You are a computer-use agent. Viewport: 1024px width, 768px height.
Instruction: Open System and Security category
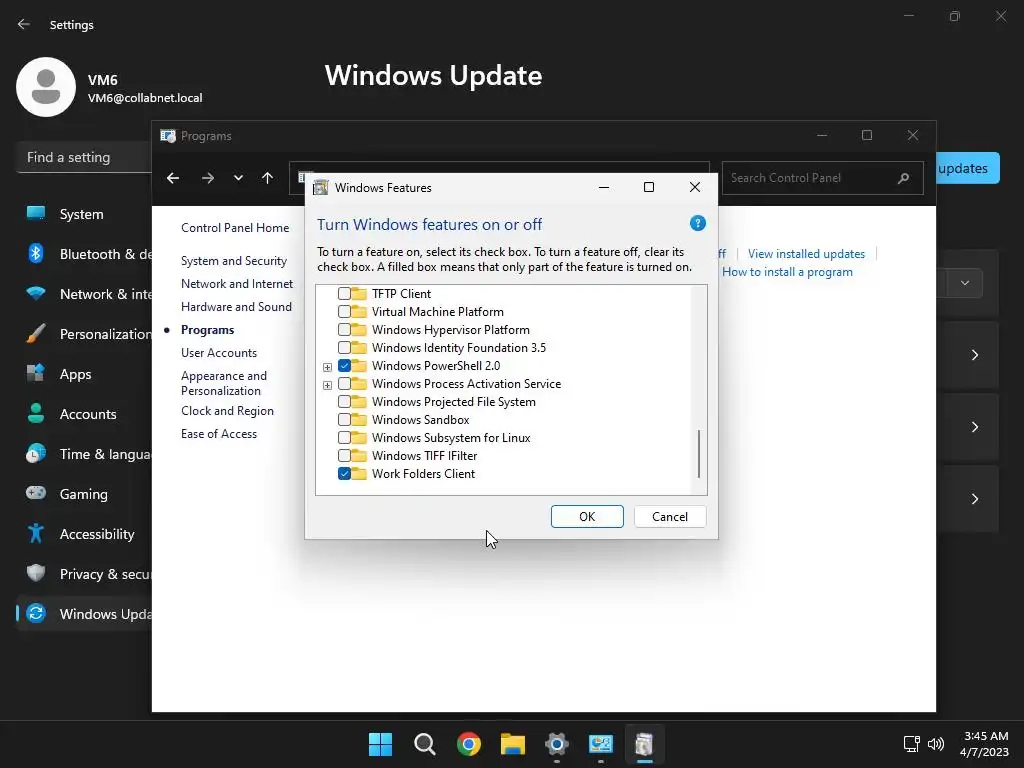pos(234,261)
